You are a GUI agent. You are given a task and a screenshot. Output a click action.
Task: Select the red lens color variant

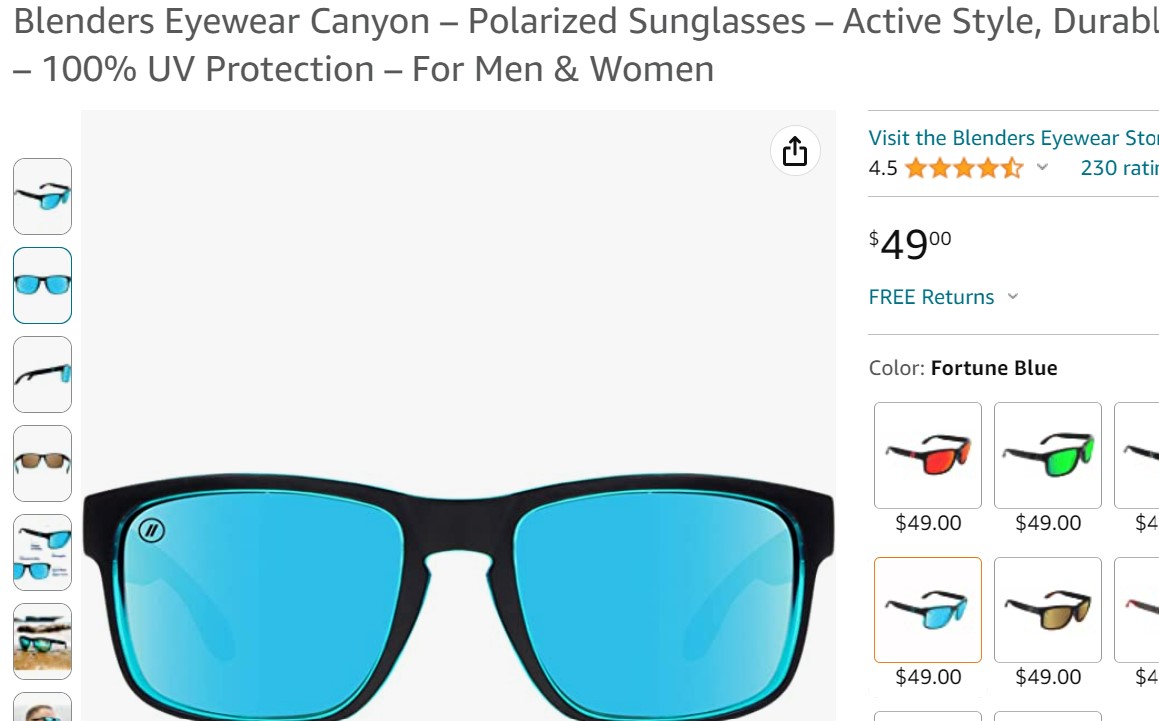[926, 455]
